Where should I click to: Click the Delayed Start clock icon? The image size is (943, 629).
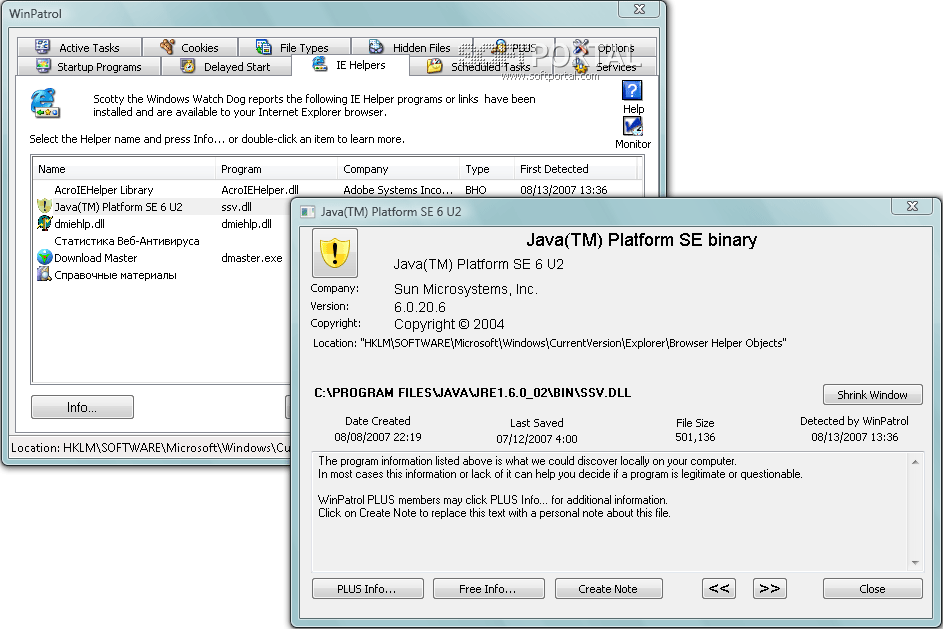pos(188,66)
